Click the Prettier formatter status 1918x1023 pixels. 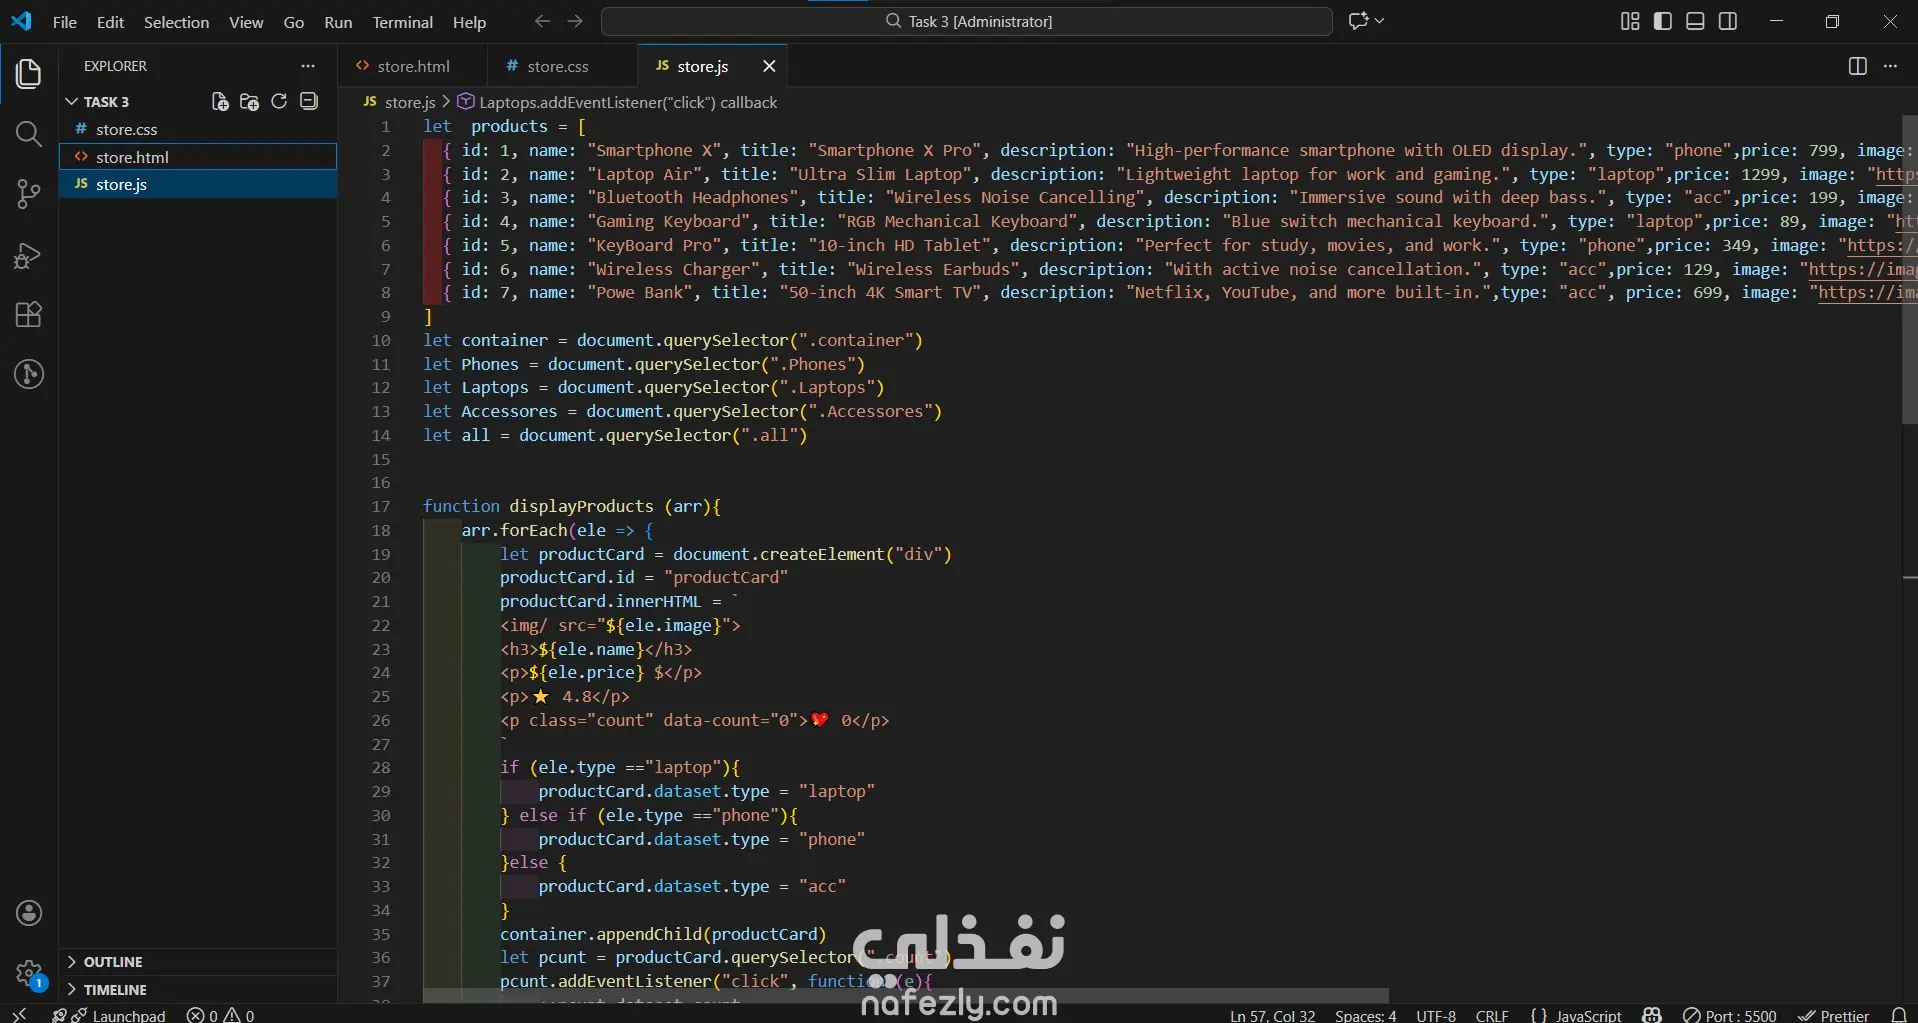(x=1833, y=1015)
